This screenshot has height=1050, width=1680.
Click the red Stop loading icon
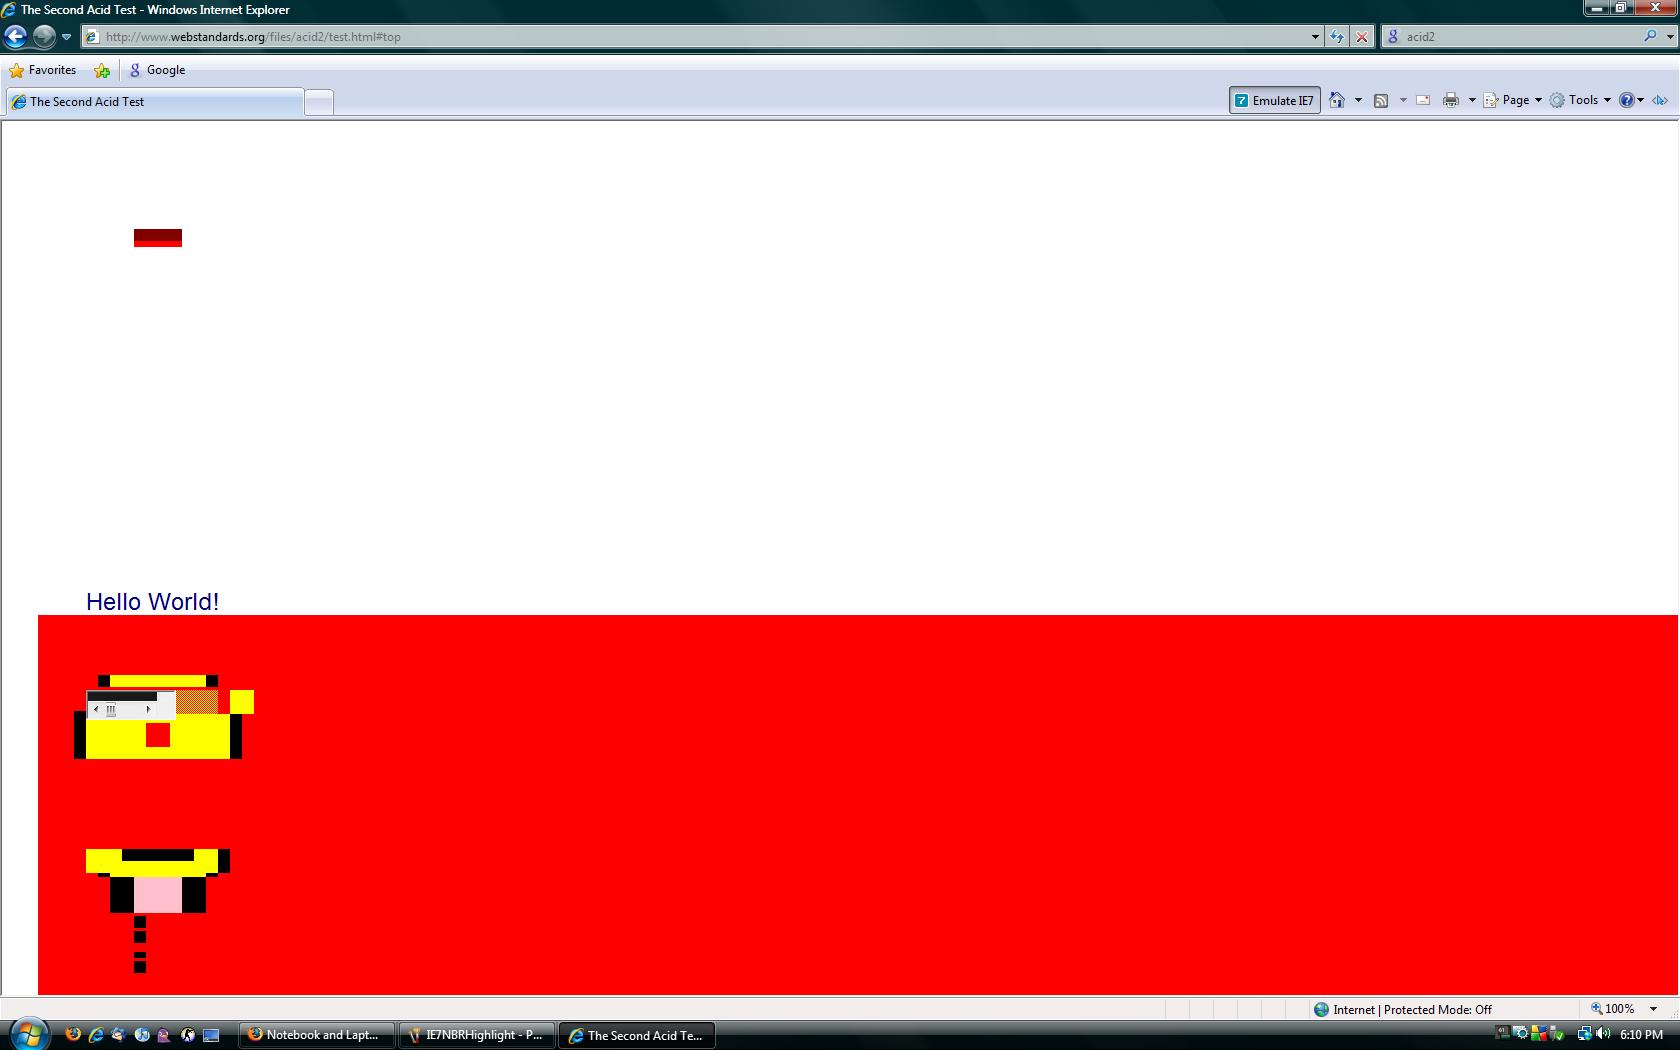1361,37
